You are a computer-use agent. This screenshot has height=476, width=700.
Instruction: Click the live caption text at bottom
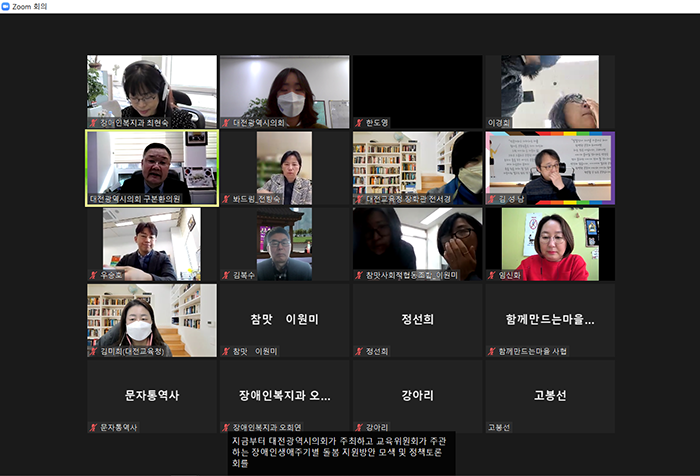click(x=340, y=450)
